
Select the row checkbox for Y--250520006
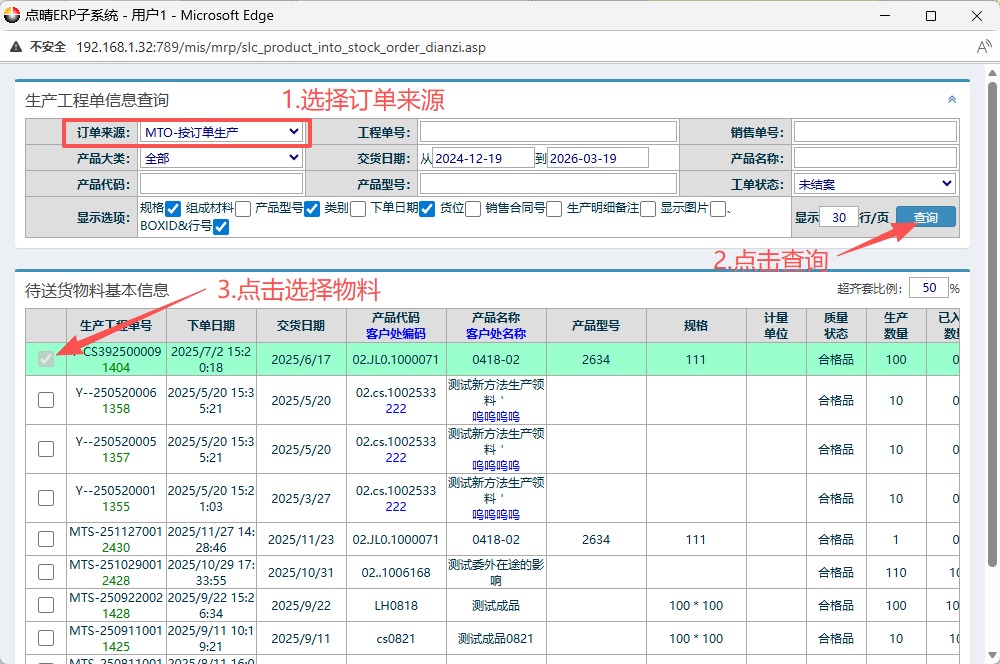pos(46,400)
